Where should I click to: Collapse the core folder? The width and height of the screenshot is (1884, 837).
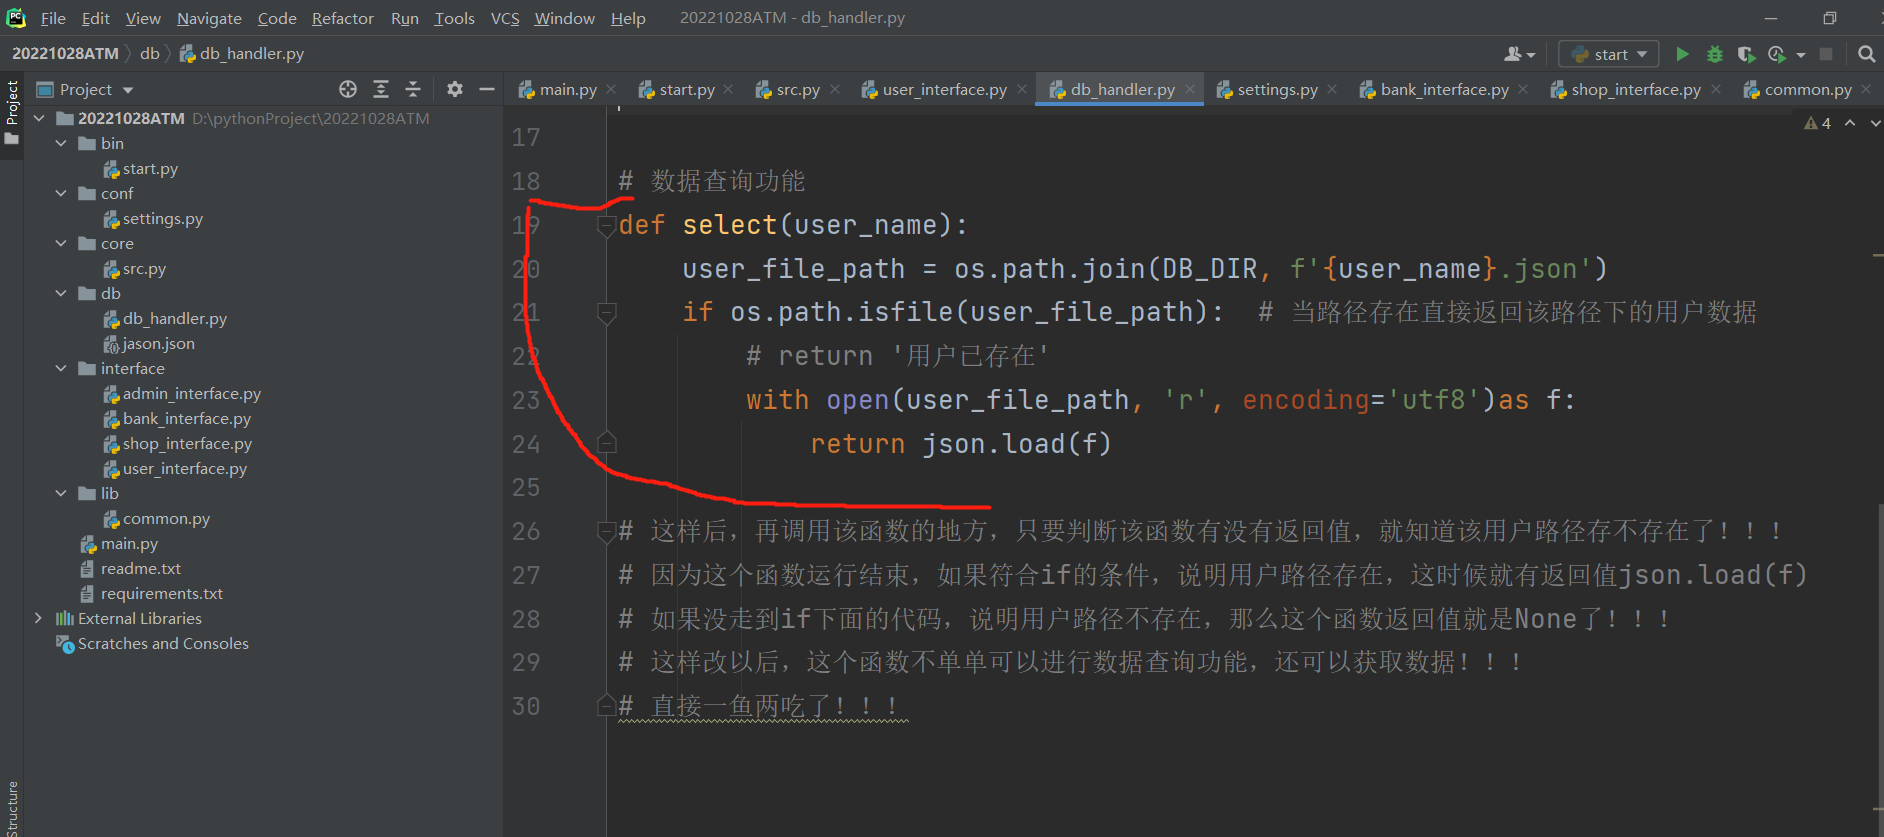coord(61,243)
